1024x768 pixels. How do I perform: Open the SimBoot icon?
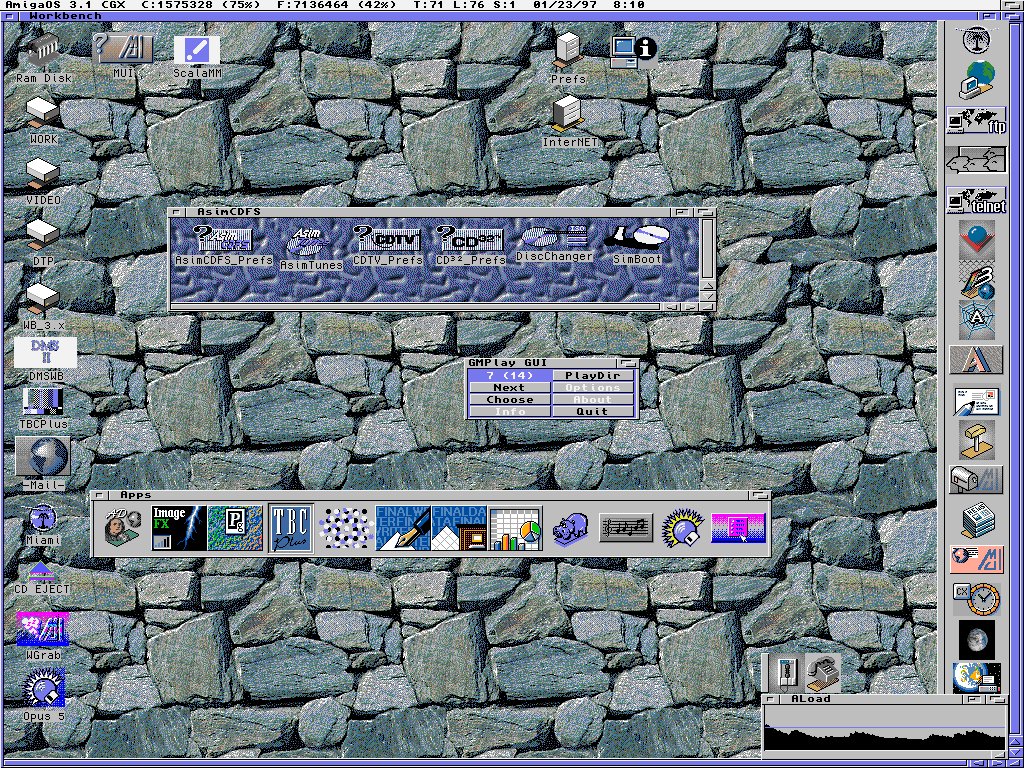tap(637, 239)
